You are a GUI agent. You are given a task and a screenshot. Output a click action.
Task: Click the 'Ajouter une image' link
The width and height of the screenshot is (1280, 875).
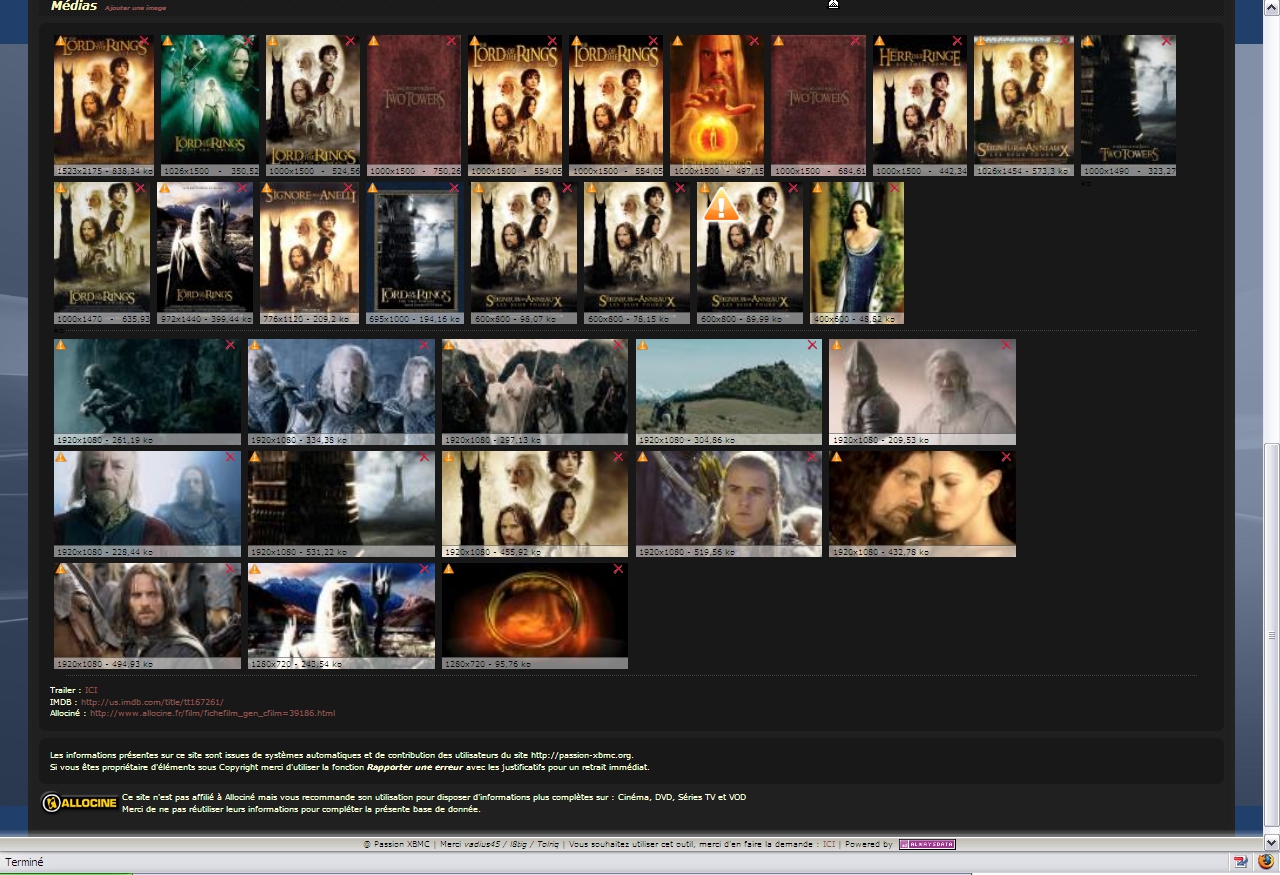pos(136,8)
